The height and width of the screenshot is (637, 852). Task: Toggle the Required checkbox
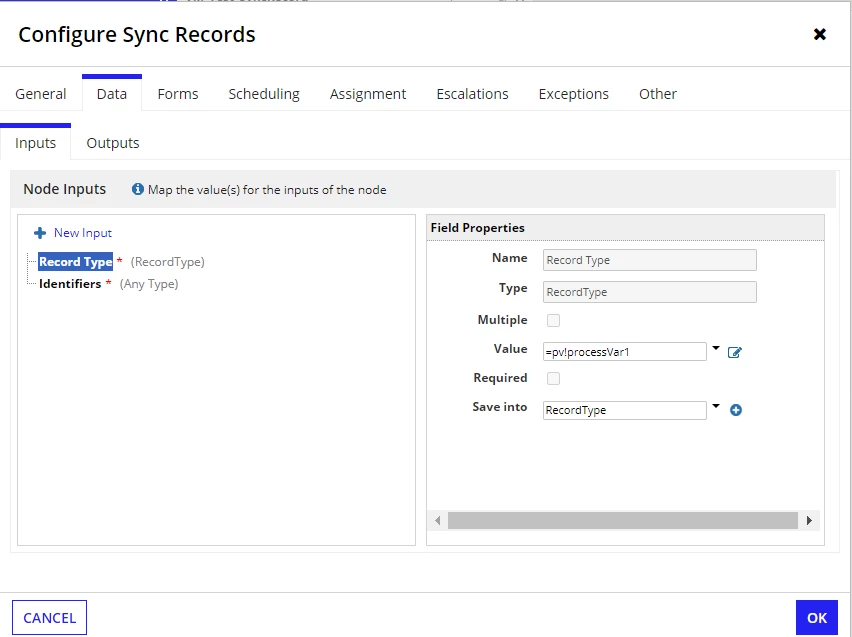point(553,378)
